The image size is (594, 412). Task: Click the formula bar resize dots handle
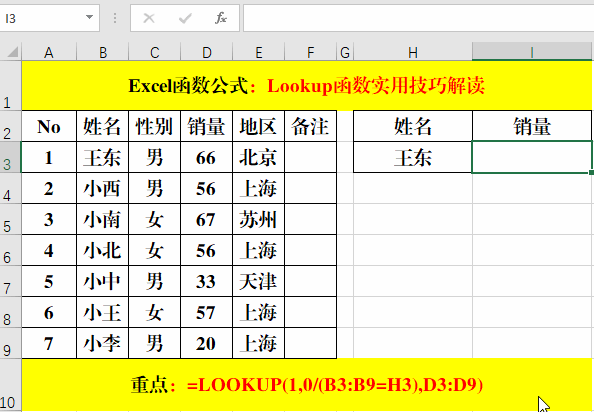click(115, 18)
